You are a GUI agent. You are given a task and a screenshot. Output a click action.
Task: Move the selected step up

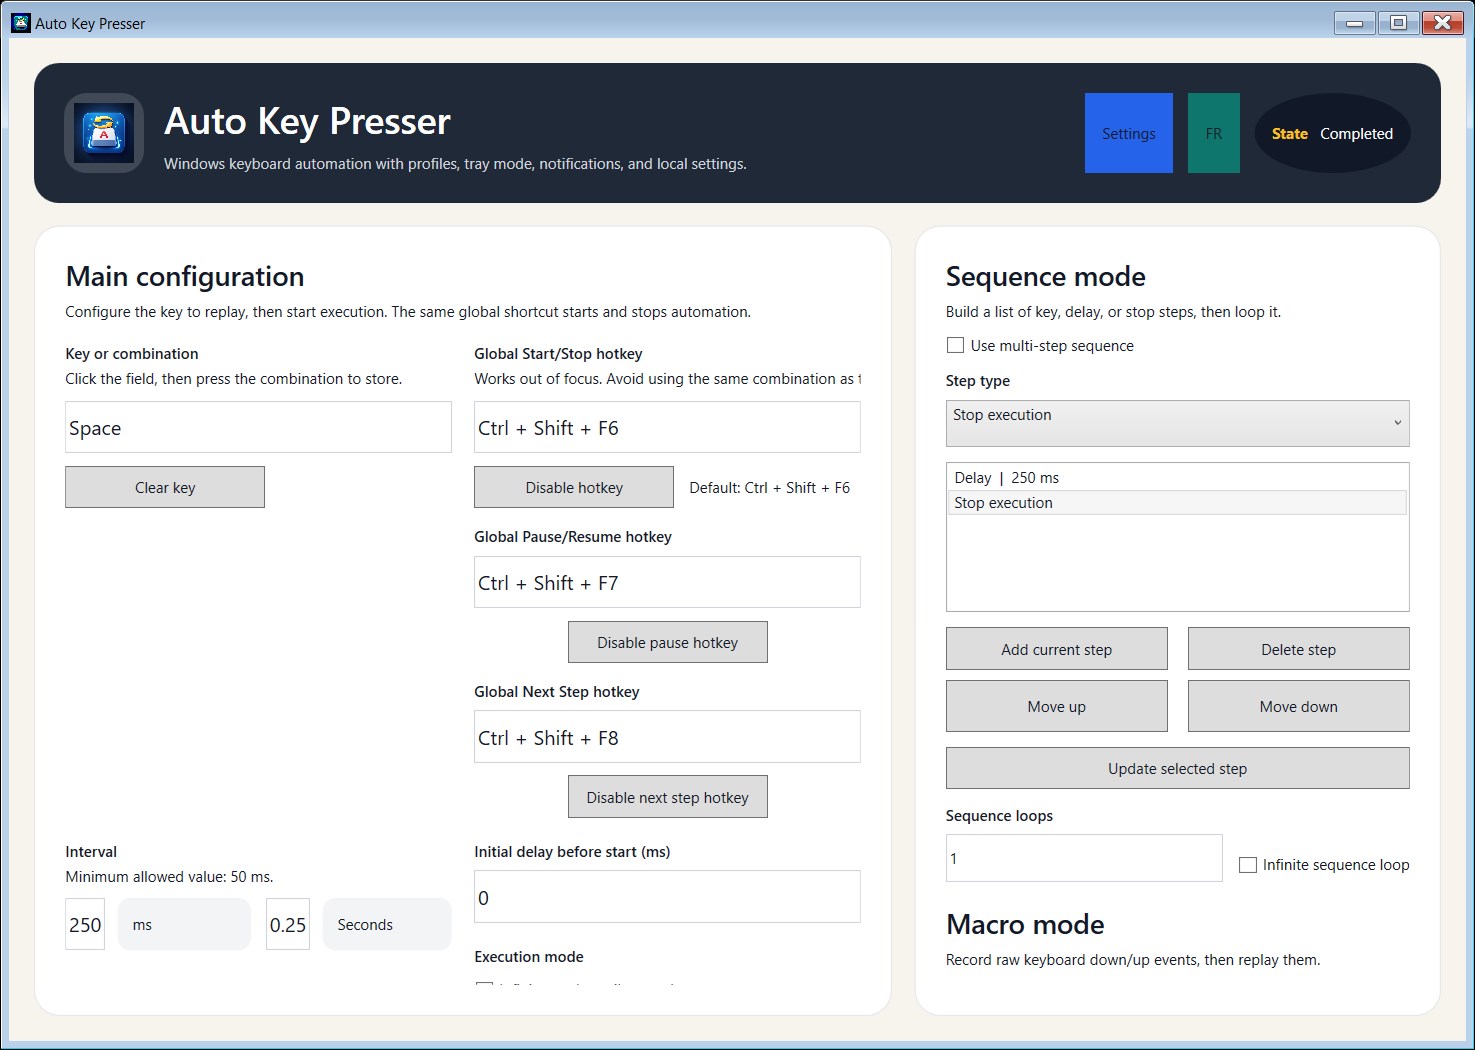pyautogui.click(x=1057, y=706)
